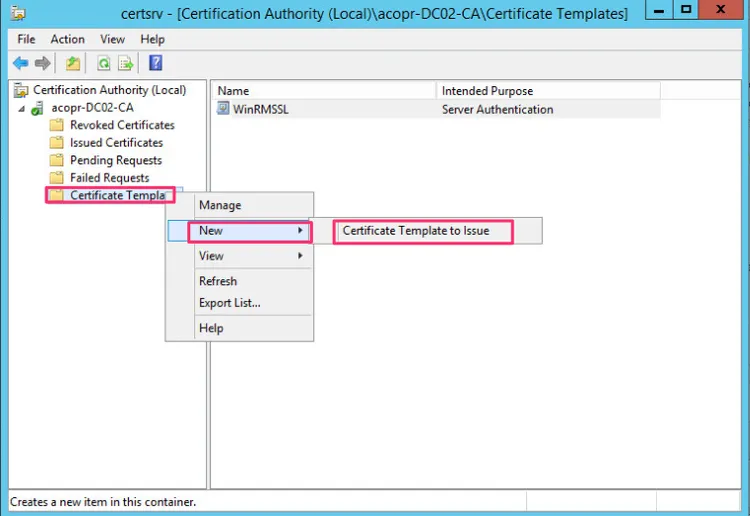Choose Certificate Template to Issue
The height and width of the screenshot is (516, 750).
416,231
